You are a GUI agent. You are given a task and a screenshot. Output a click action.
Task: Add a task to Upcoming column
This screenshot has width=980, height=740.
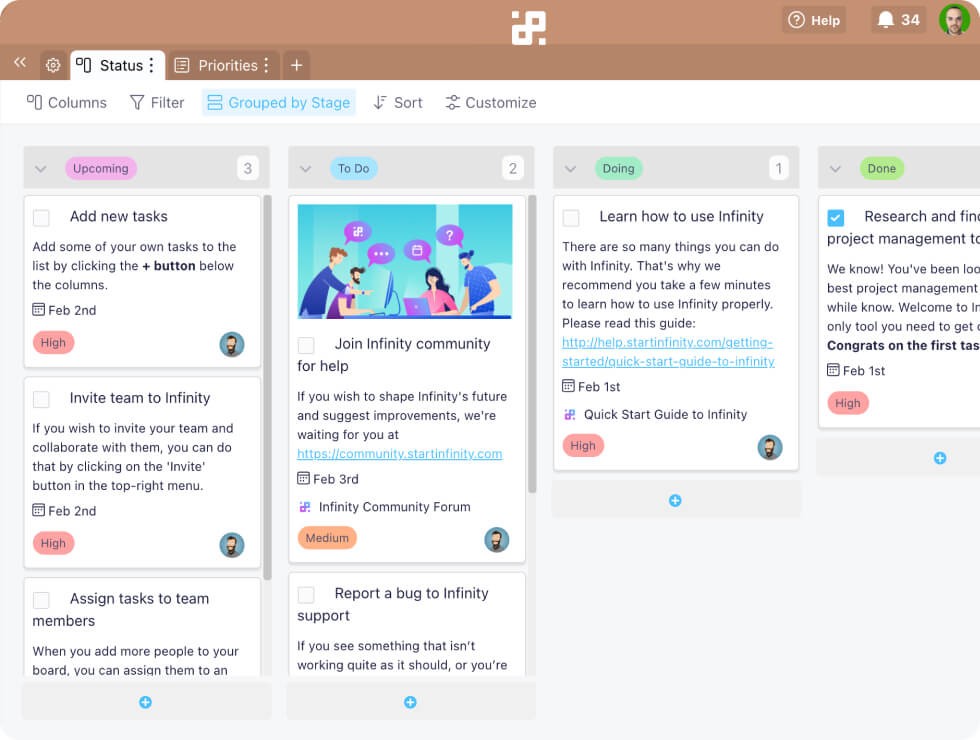pyautogui.click(x=146, y=702)
